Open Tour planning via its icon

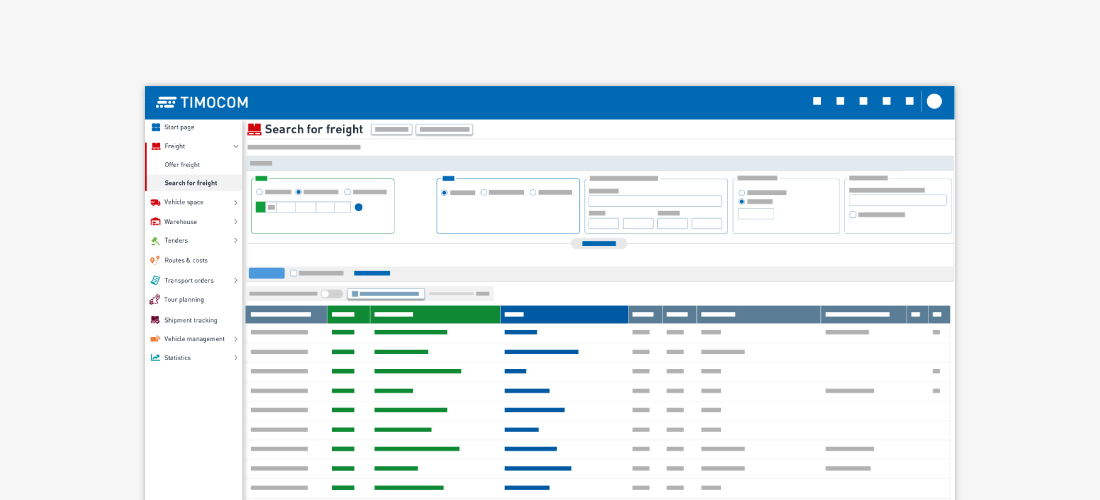(x=155, y=300)
